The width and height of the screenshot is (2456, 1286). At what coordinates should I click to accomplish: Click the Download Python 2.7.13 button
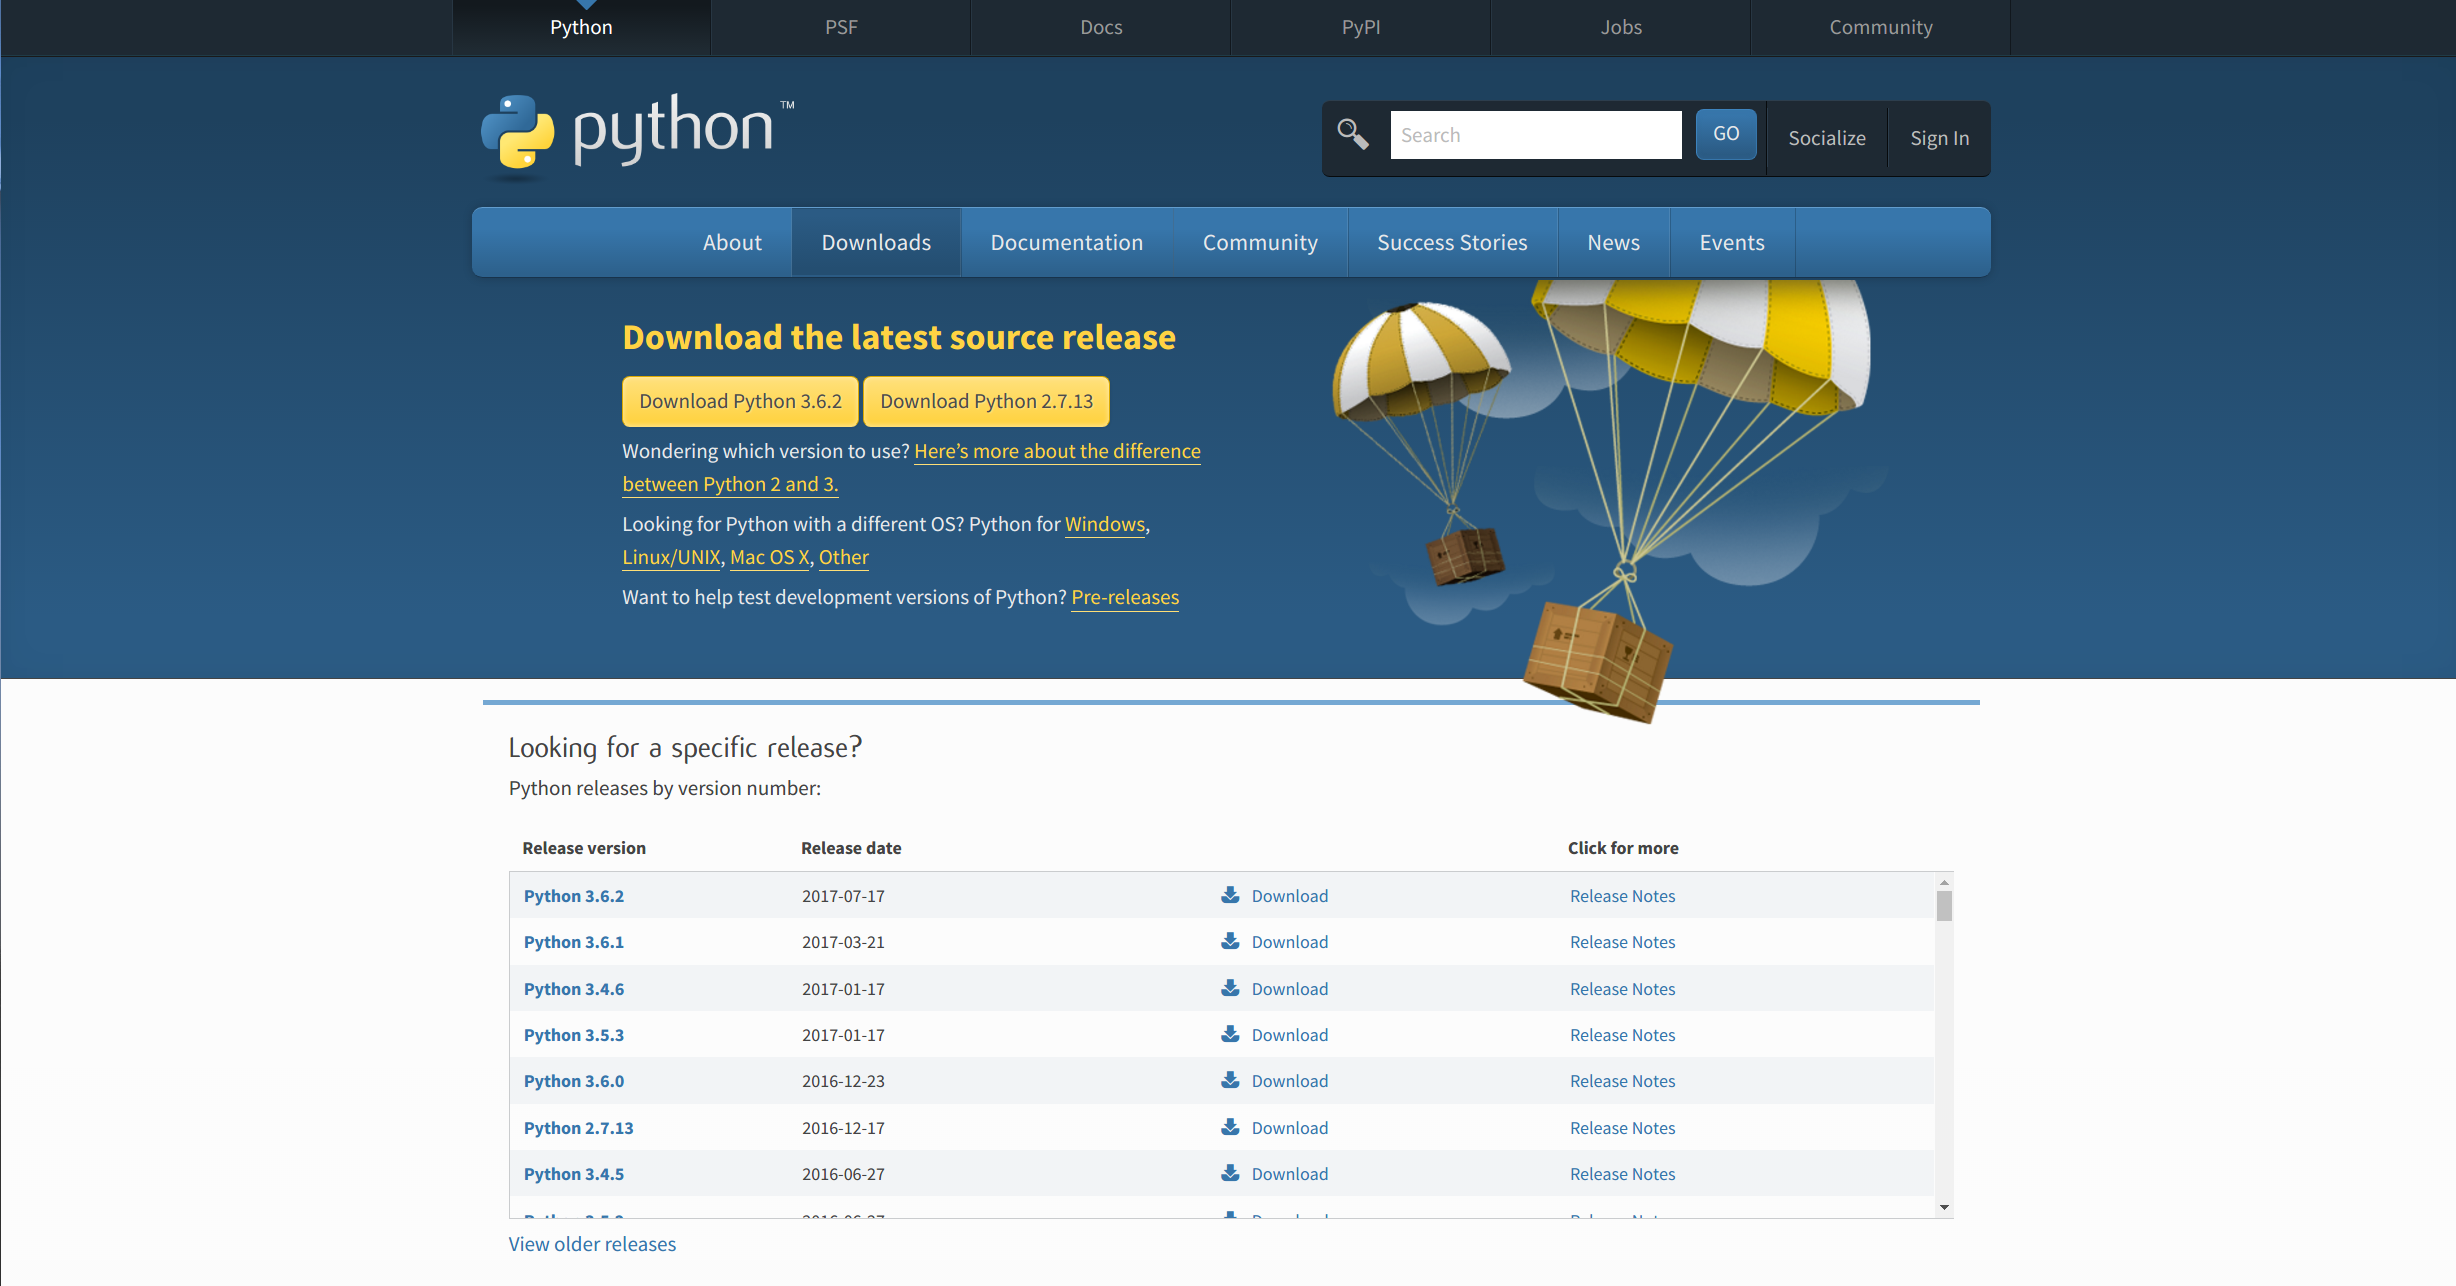point(986,401)
